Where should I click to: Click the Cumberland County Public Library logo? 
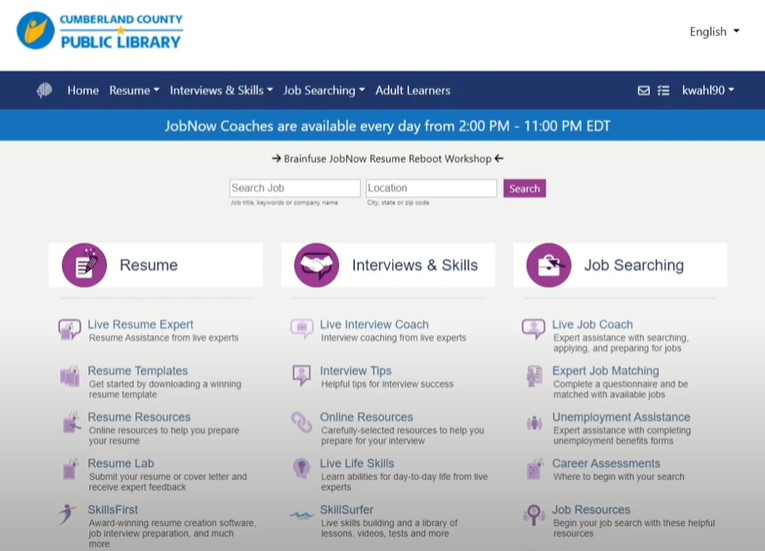tap(100, 31)
